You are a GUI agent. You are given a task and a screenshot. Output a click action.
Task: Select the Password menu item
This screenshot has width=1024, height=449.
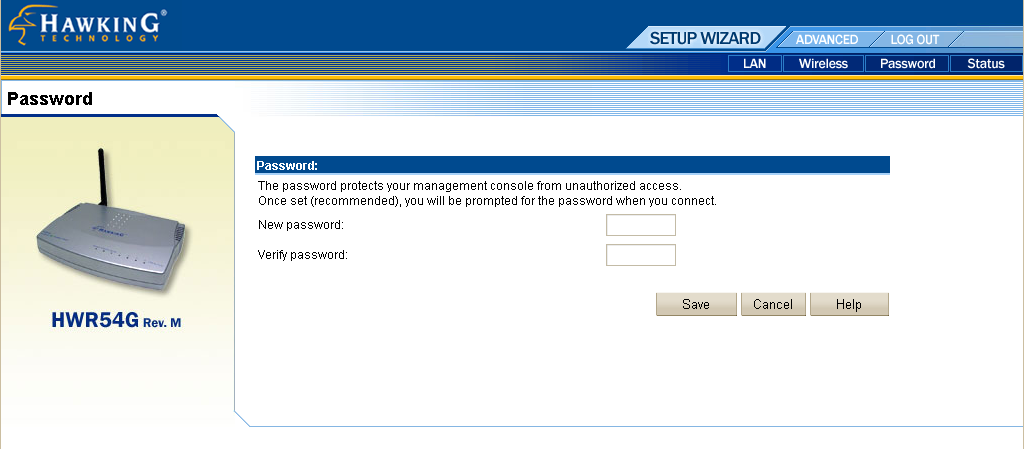point(907,64)
